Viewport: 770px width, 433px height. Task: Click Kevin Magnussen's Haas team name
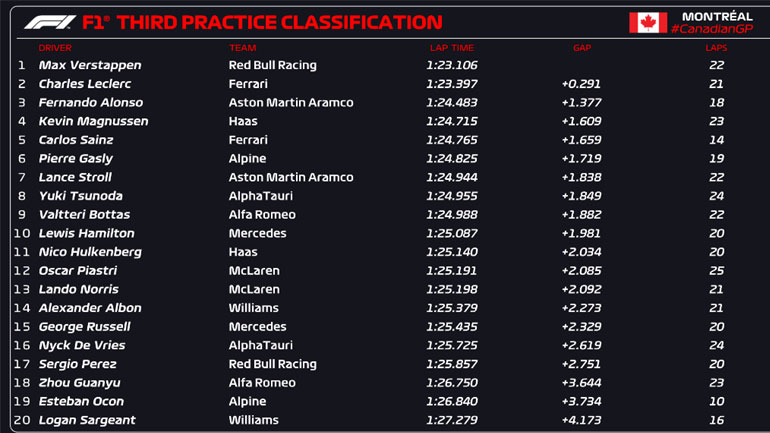coord(243,121)
